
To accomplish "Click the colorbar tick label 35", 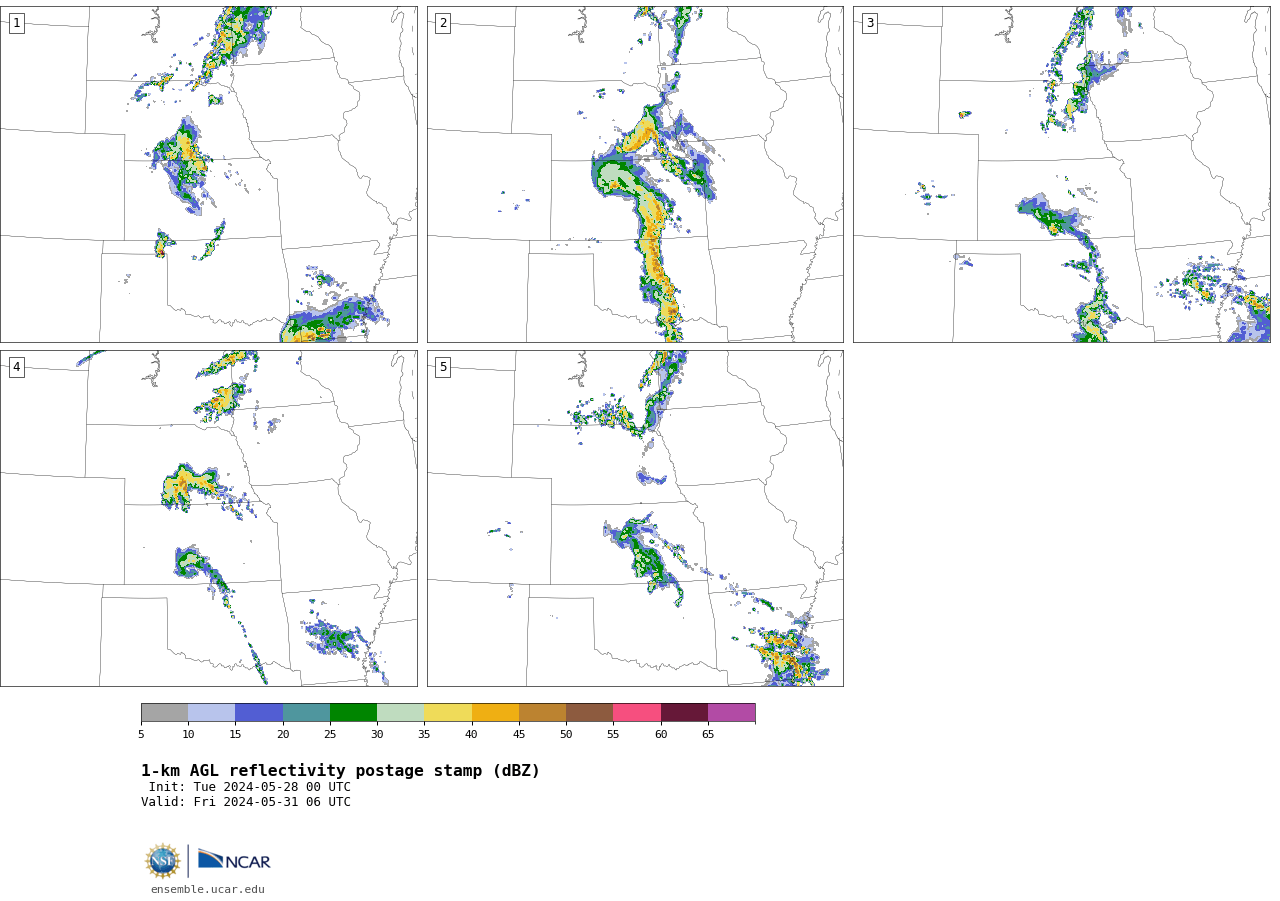I will (x=424, y=734).
